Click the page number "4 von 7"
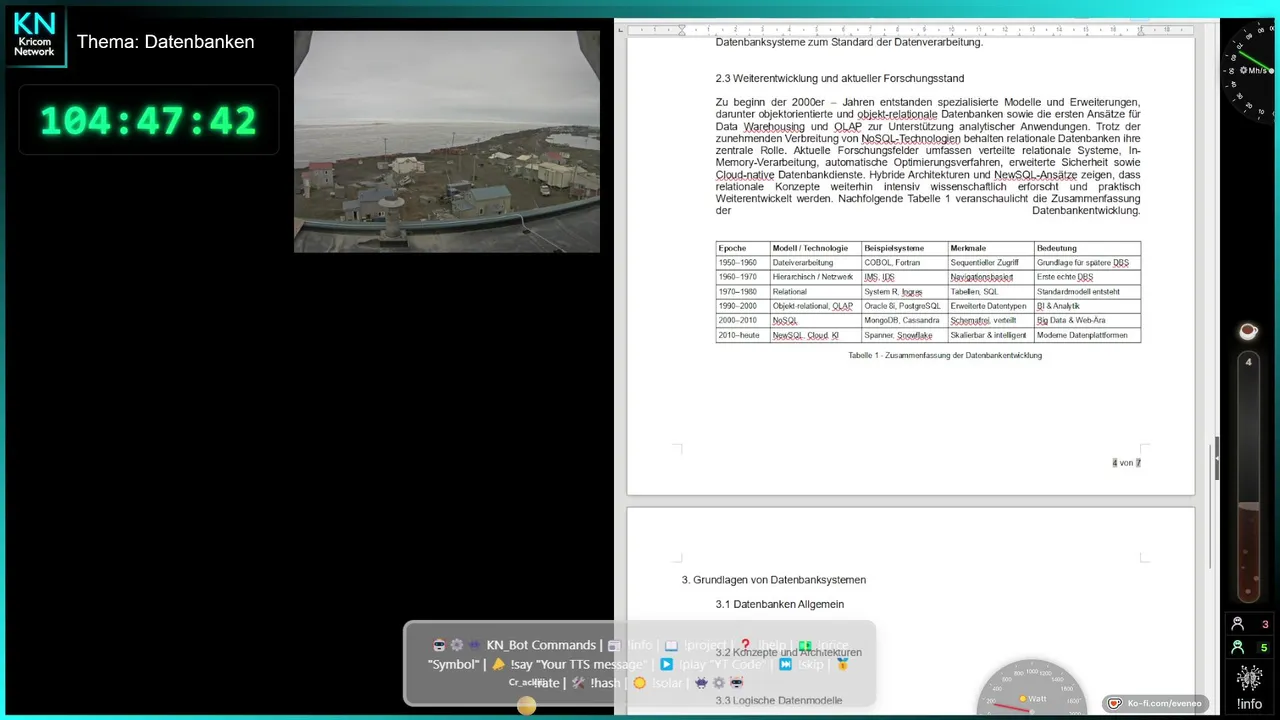The image size is (1280, 720). [x=1127, y=462]
